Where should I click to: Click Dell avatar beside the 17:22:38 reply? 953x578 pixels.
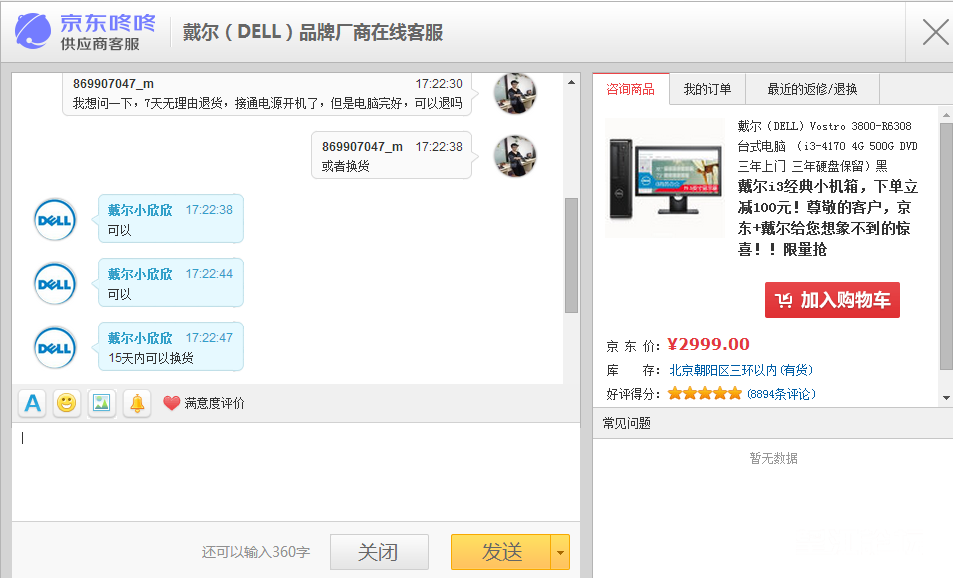pyautogui.click(x=55, y=219)
